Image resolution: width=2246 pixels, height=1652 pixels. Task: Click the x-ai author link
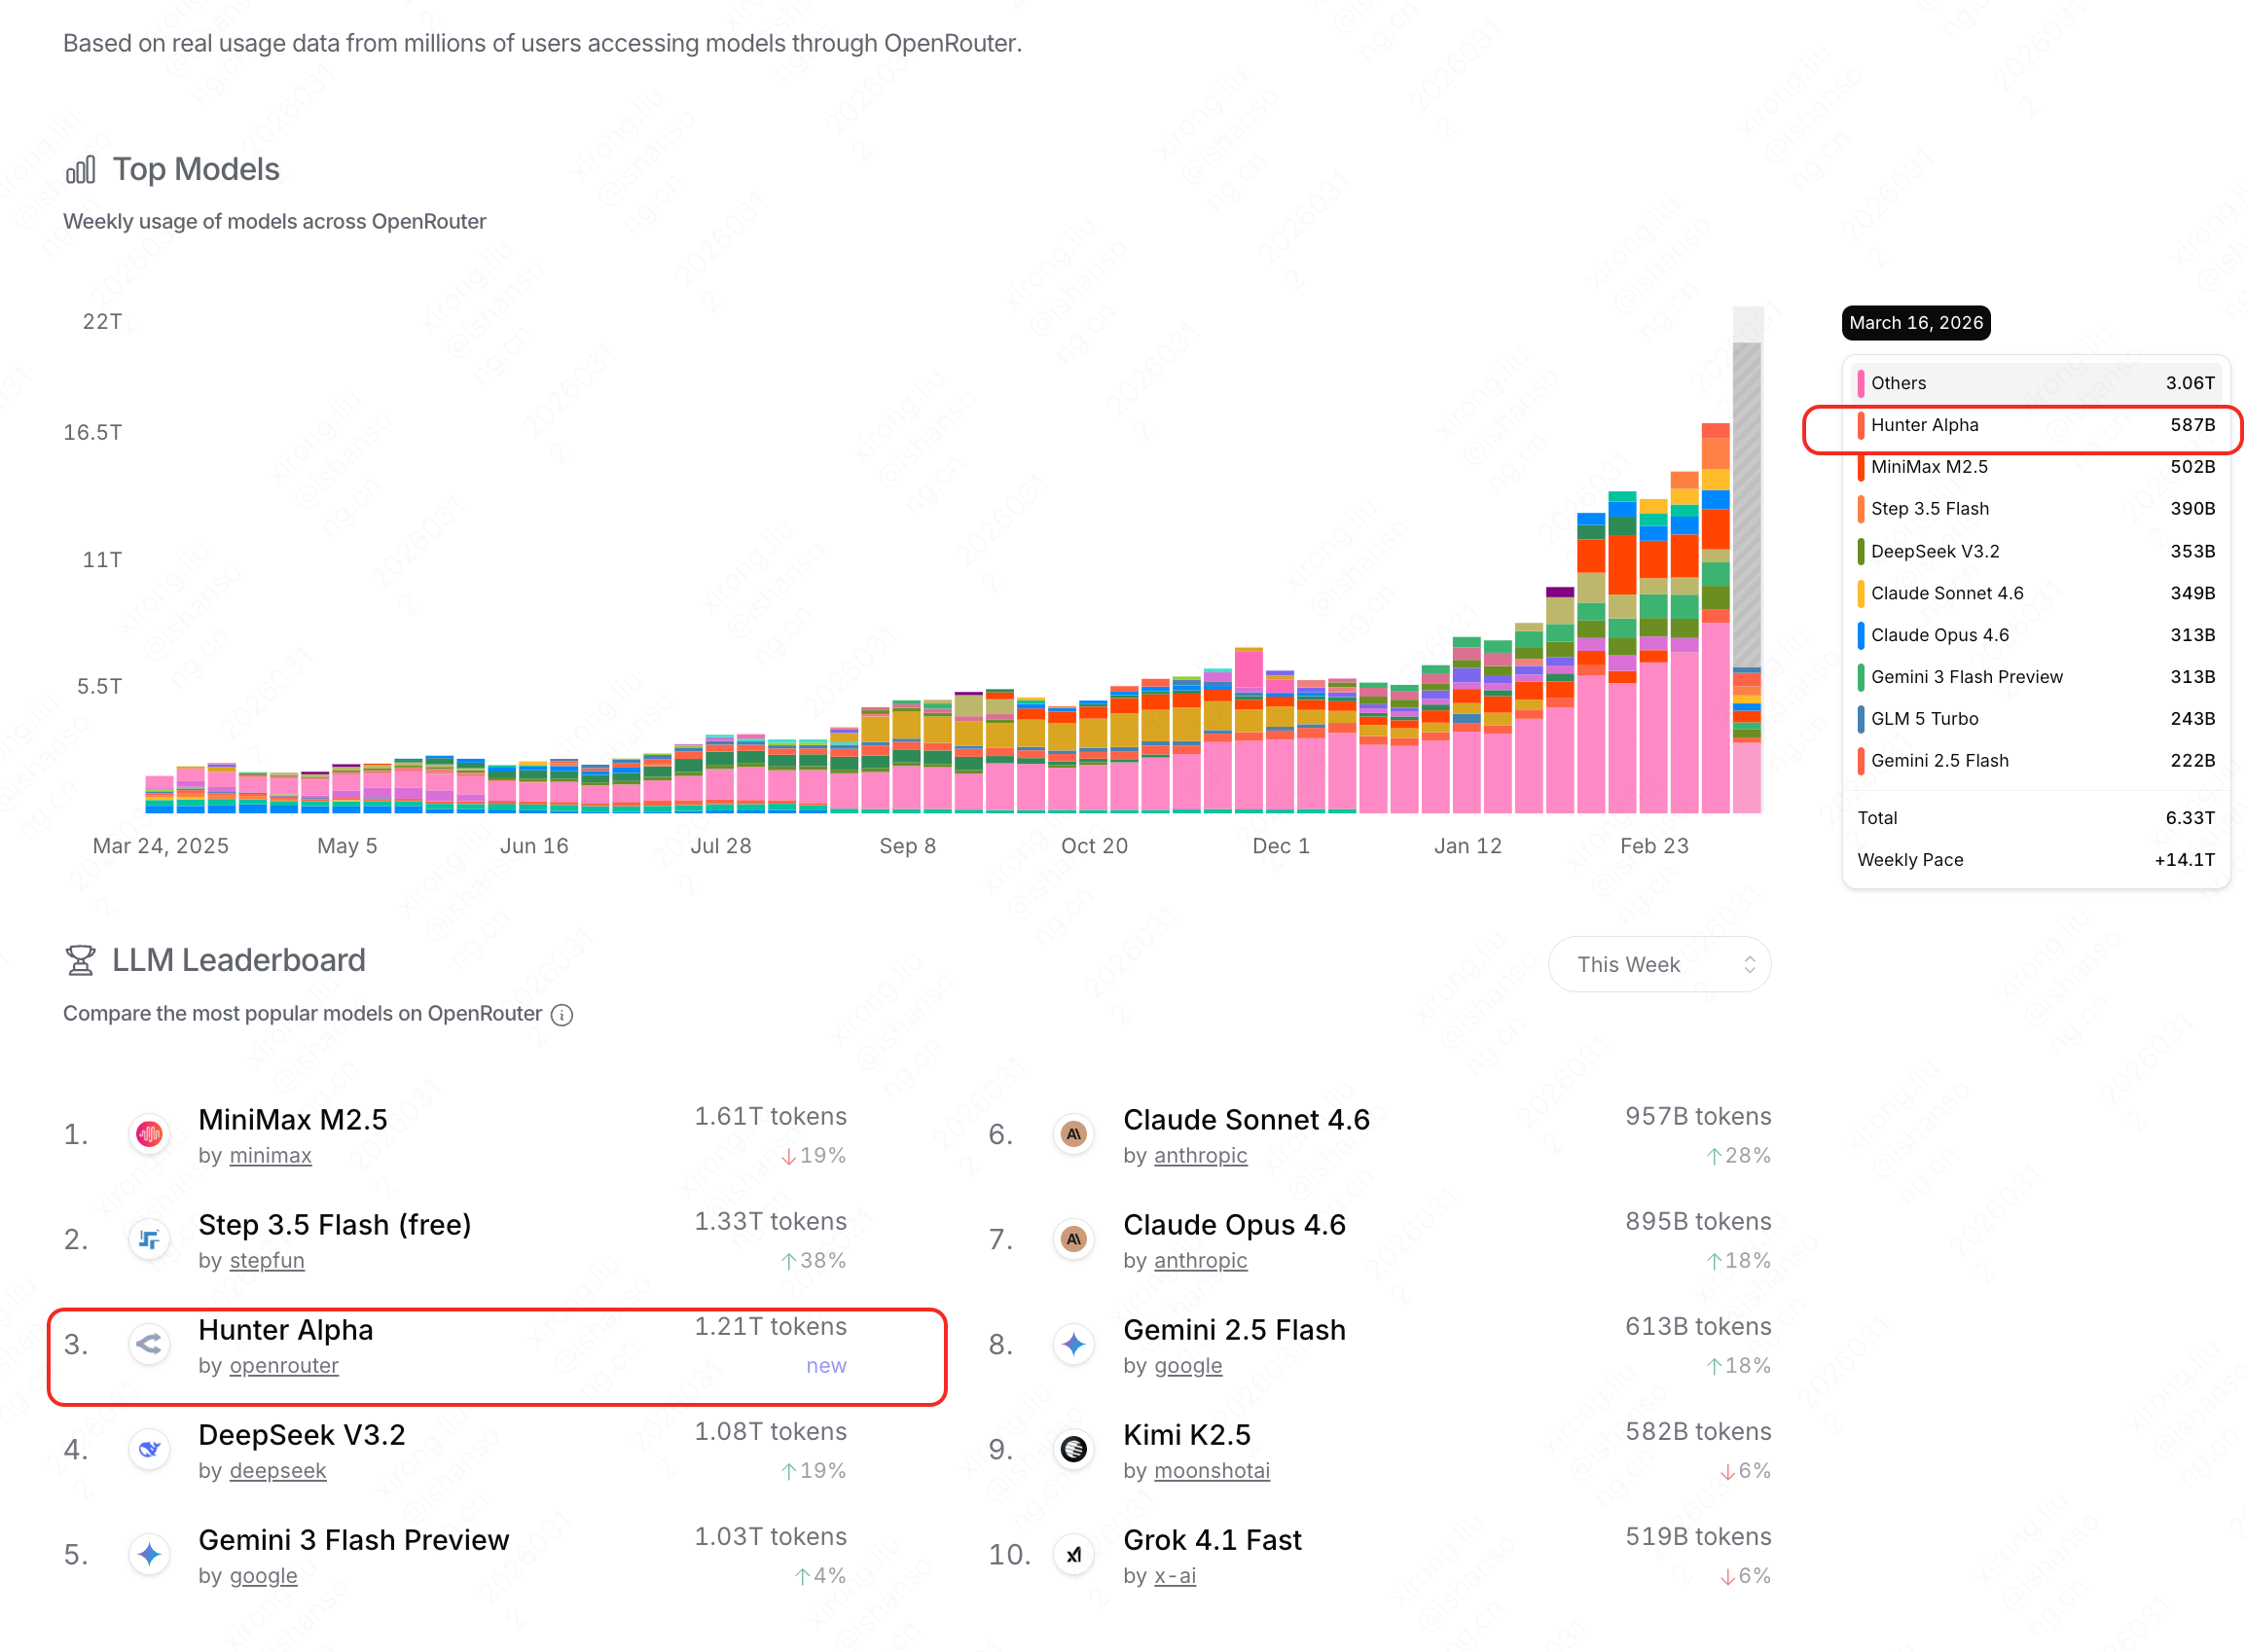click(1174, 1576)
